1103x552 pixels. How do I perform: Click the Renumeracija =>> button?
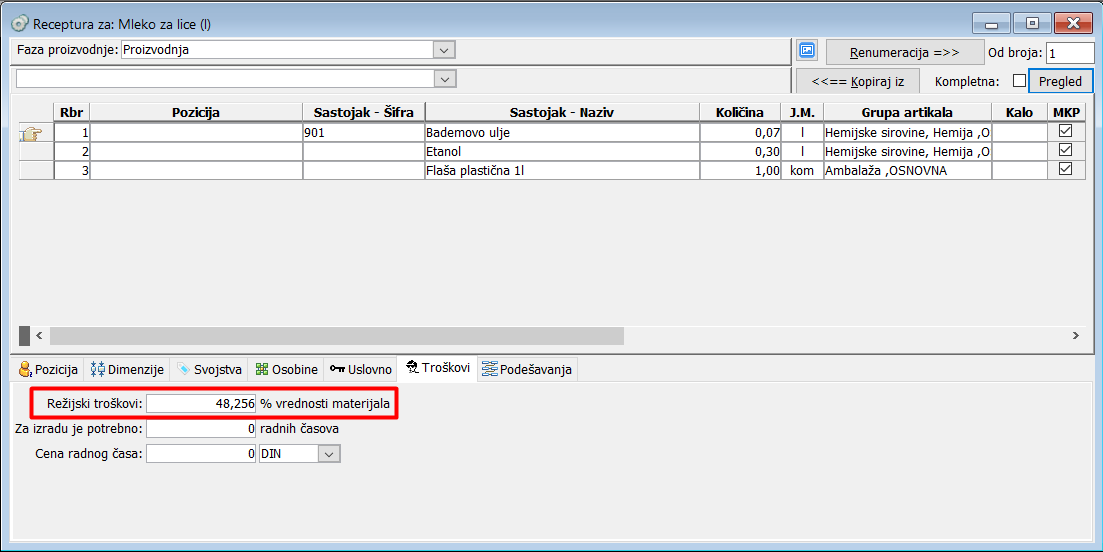pyautogui.click(x=905, y=53)
